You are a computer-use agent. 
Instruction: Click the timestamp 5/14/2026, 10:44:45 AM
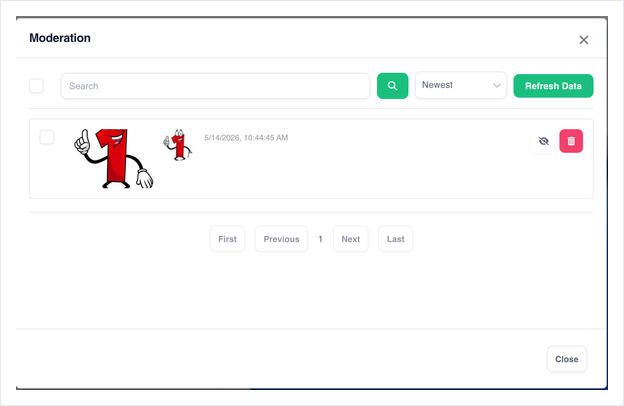(246, 138)
